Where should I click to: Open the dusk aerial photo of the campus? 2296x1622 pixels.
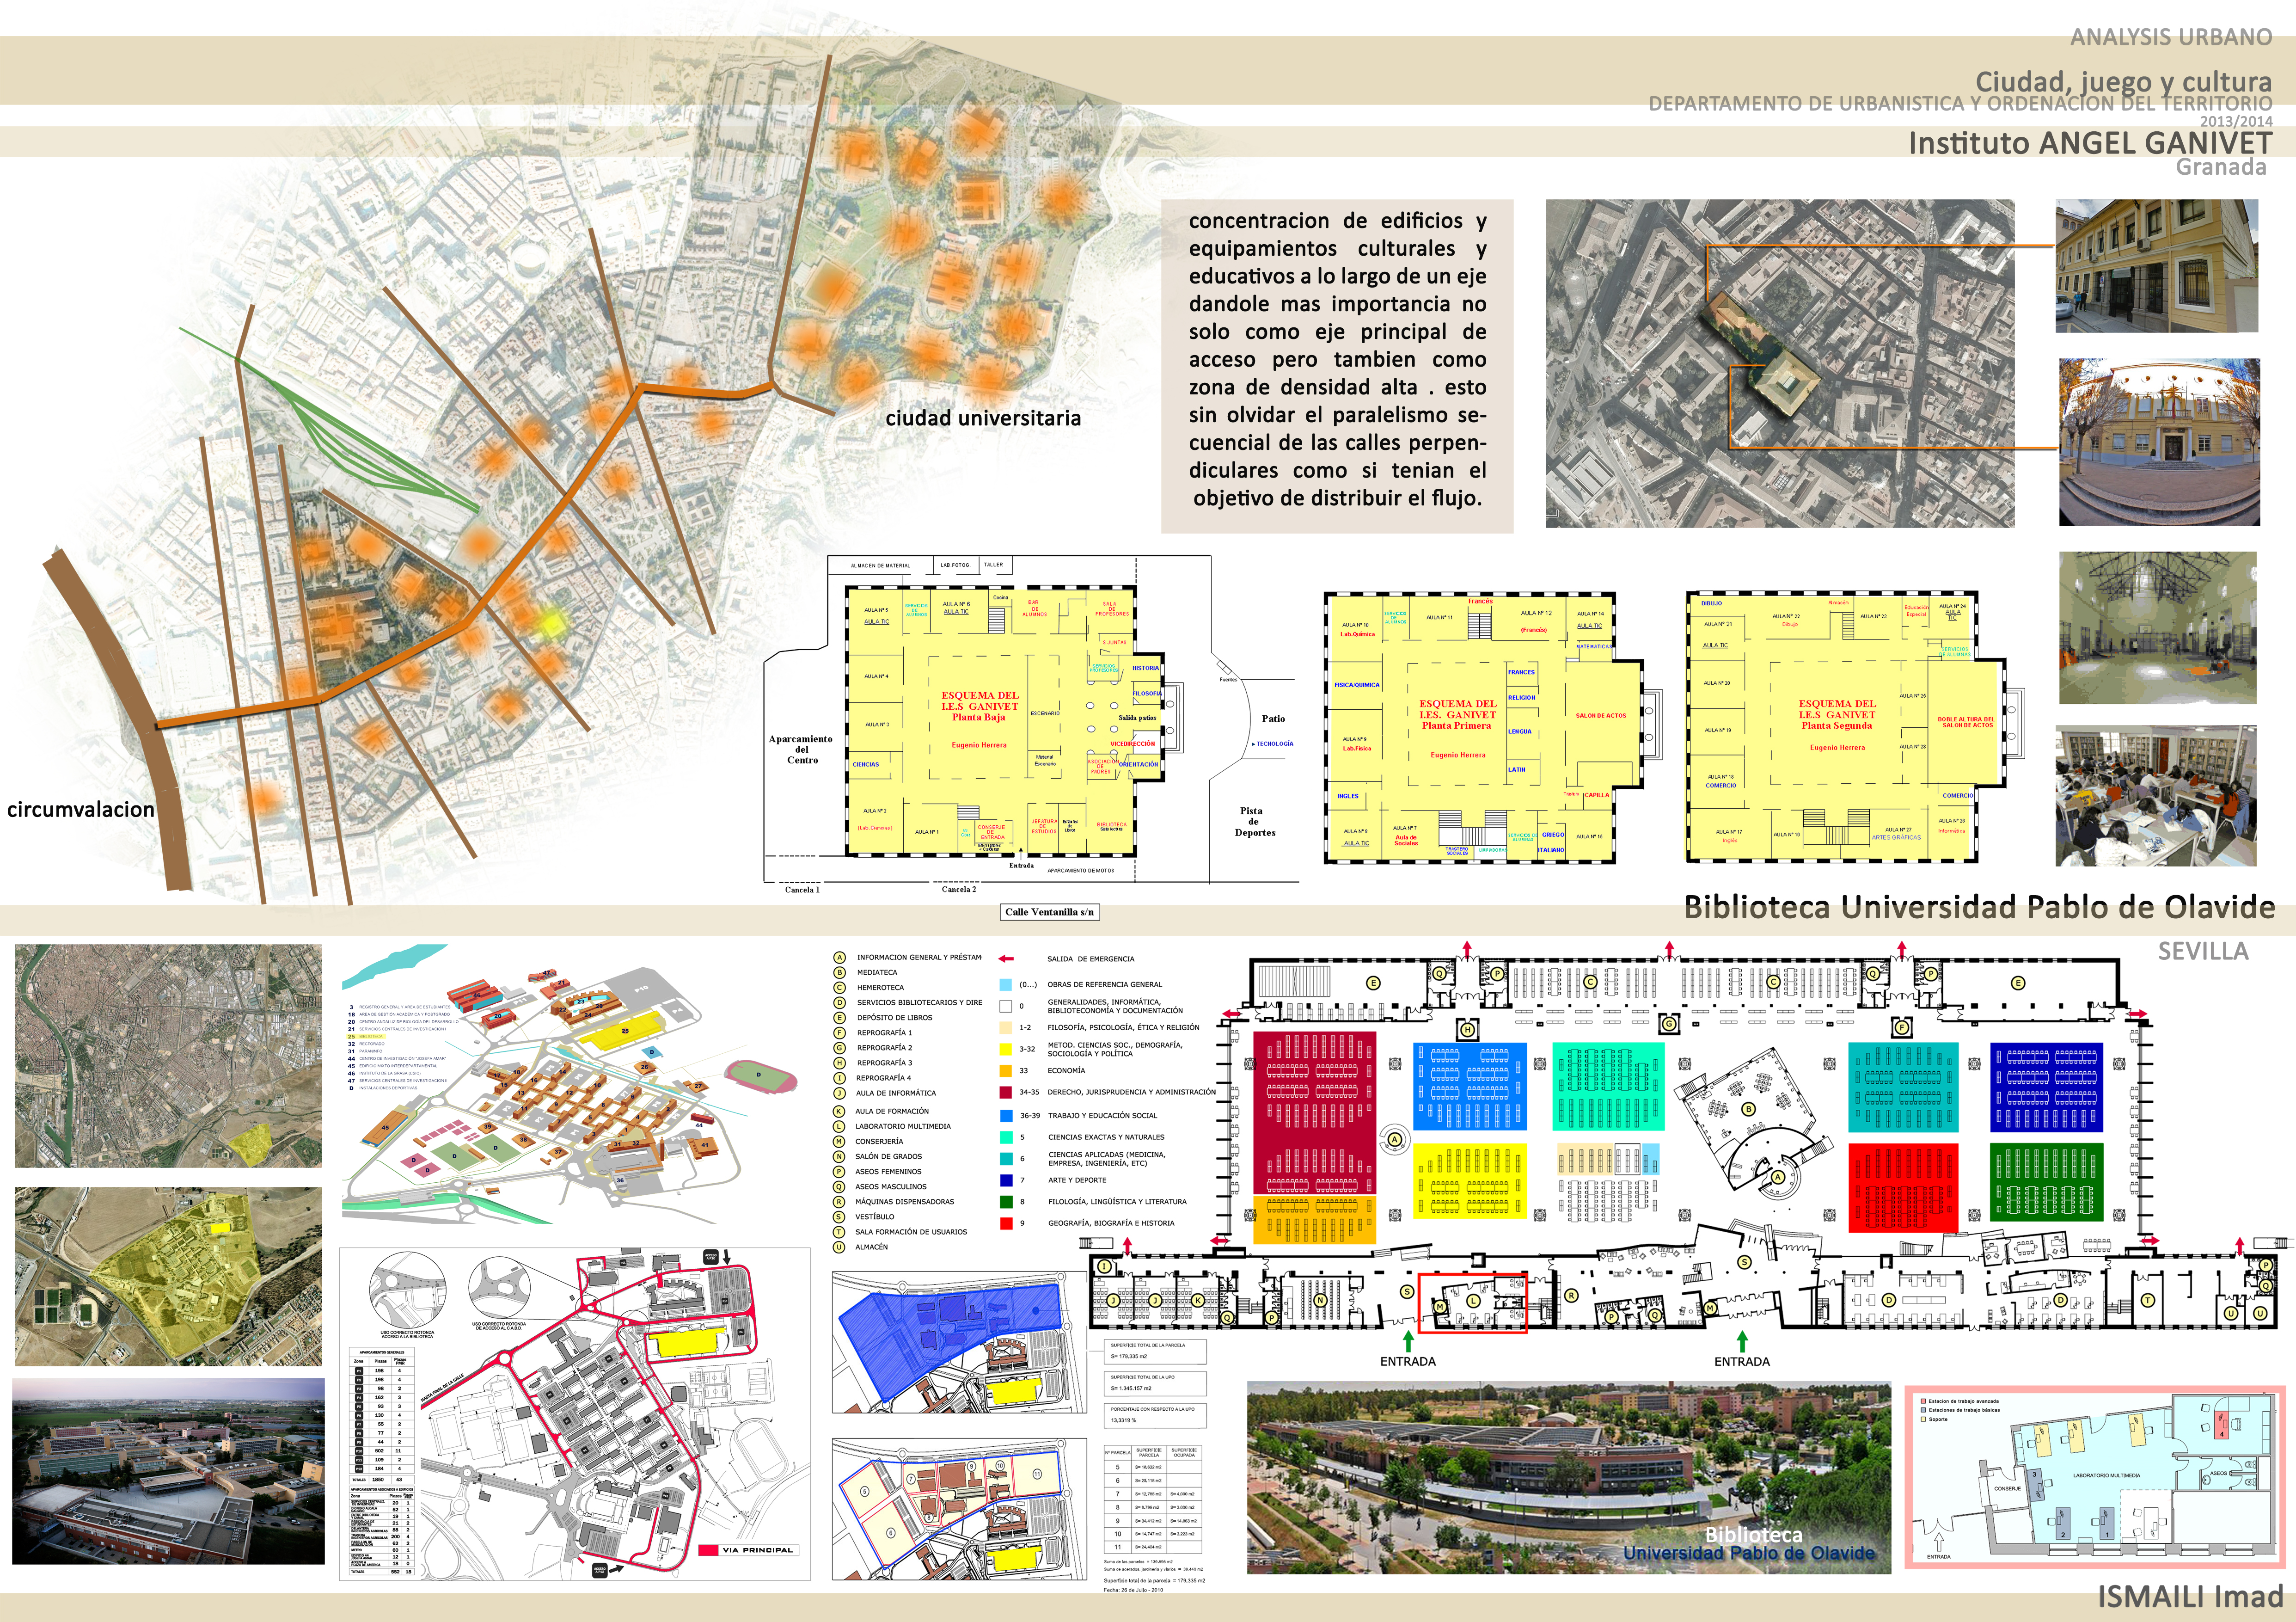tap(168, 1471)
